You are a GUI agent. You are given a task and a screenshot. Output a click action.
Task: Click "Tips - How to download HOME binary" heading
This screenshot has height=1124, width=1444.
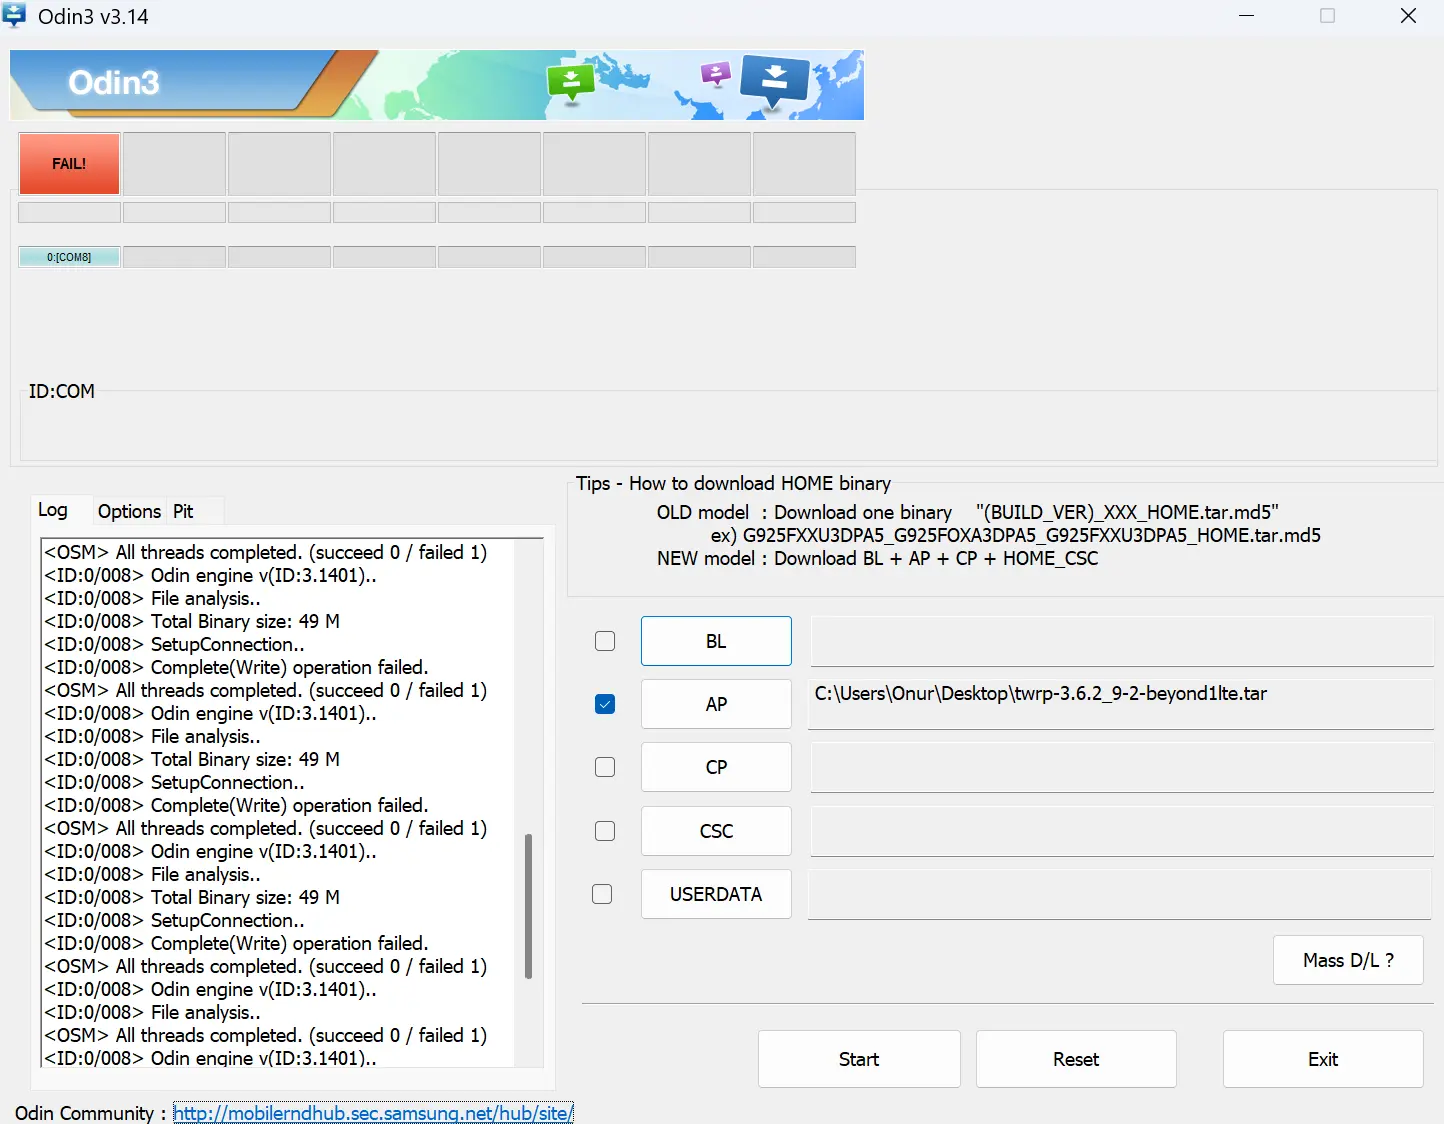pyautogui.click(x=733, y=483)
